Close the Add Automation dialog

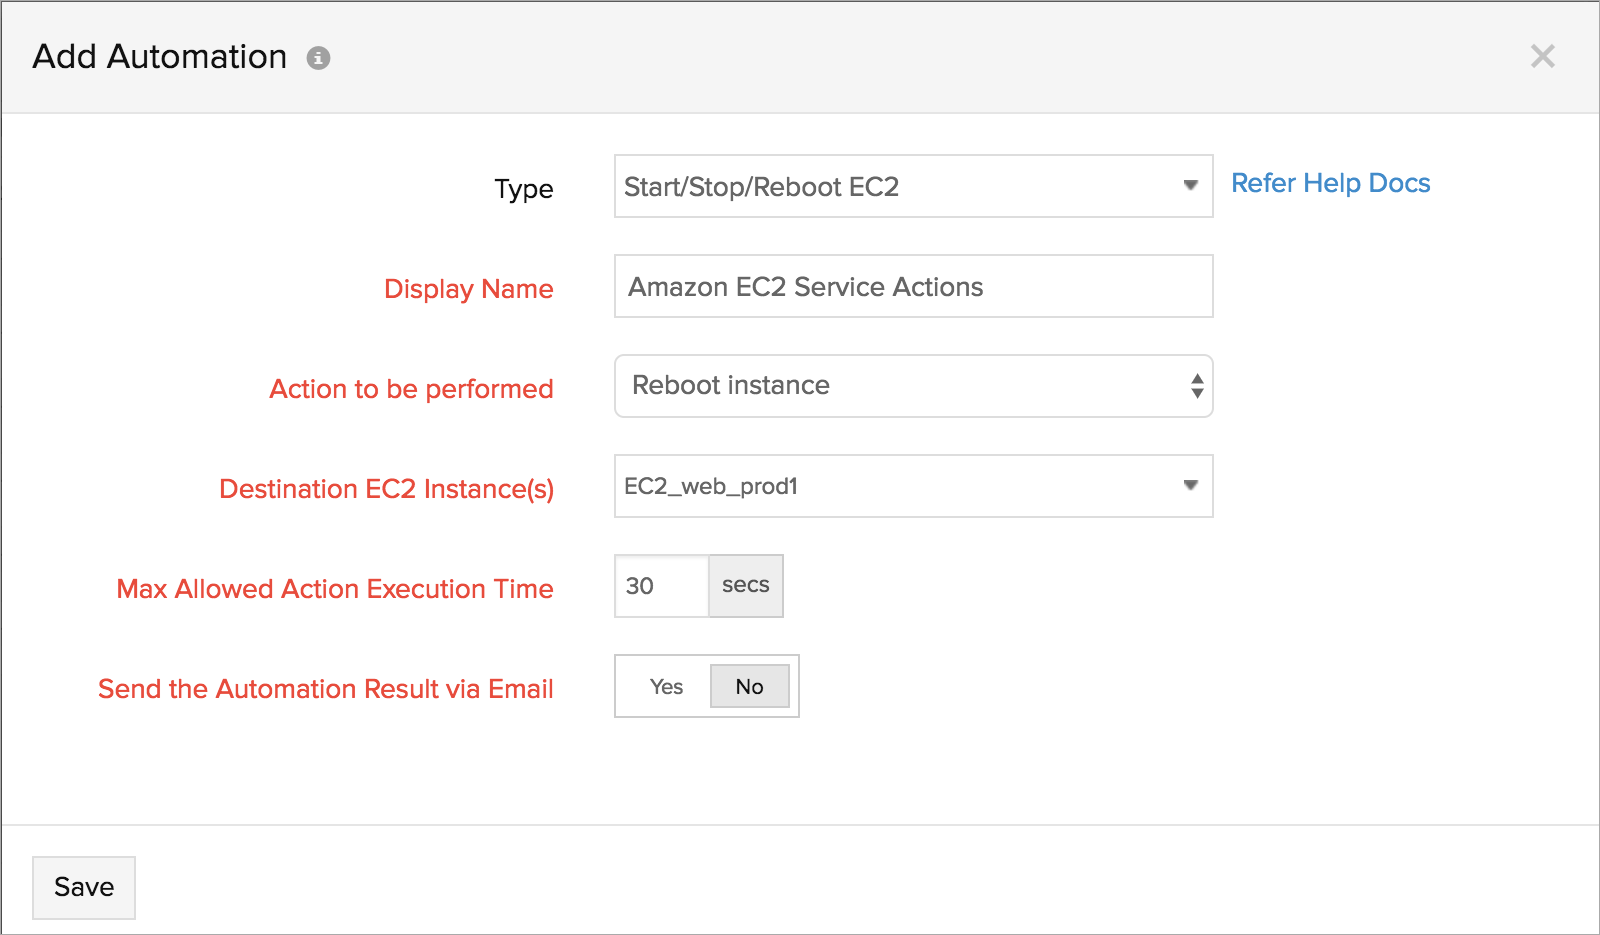point(1542,57)
